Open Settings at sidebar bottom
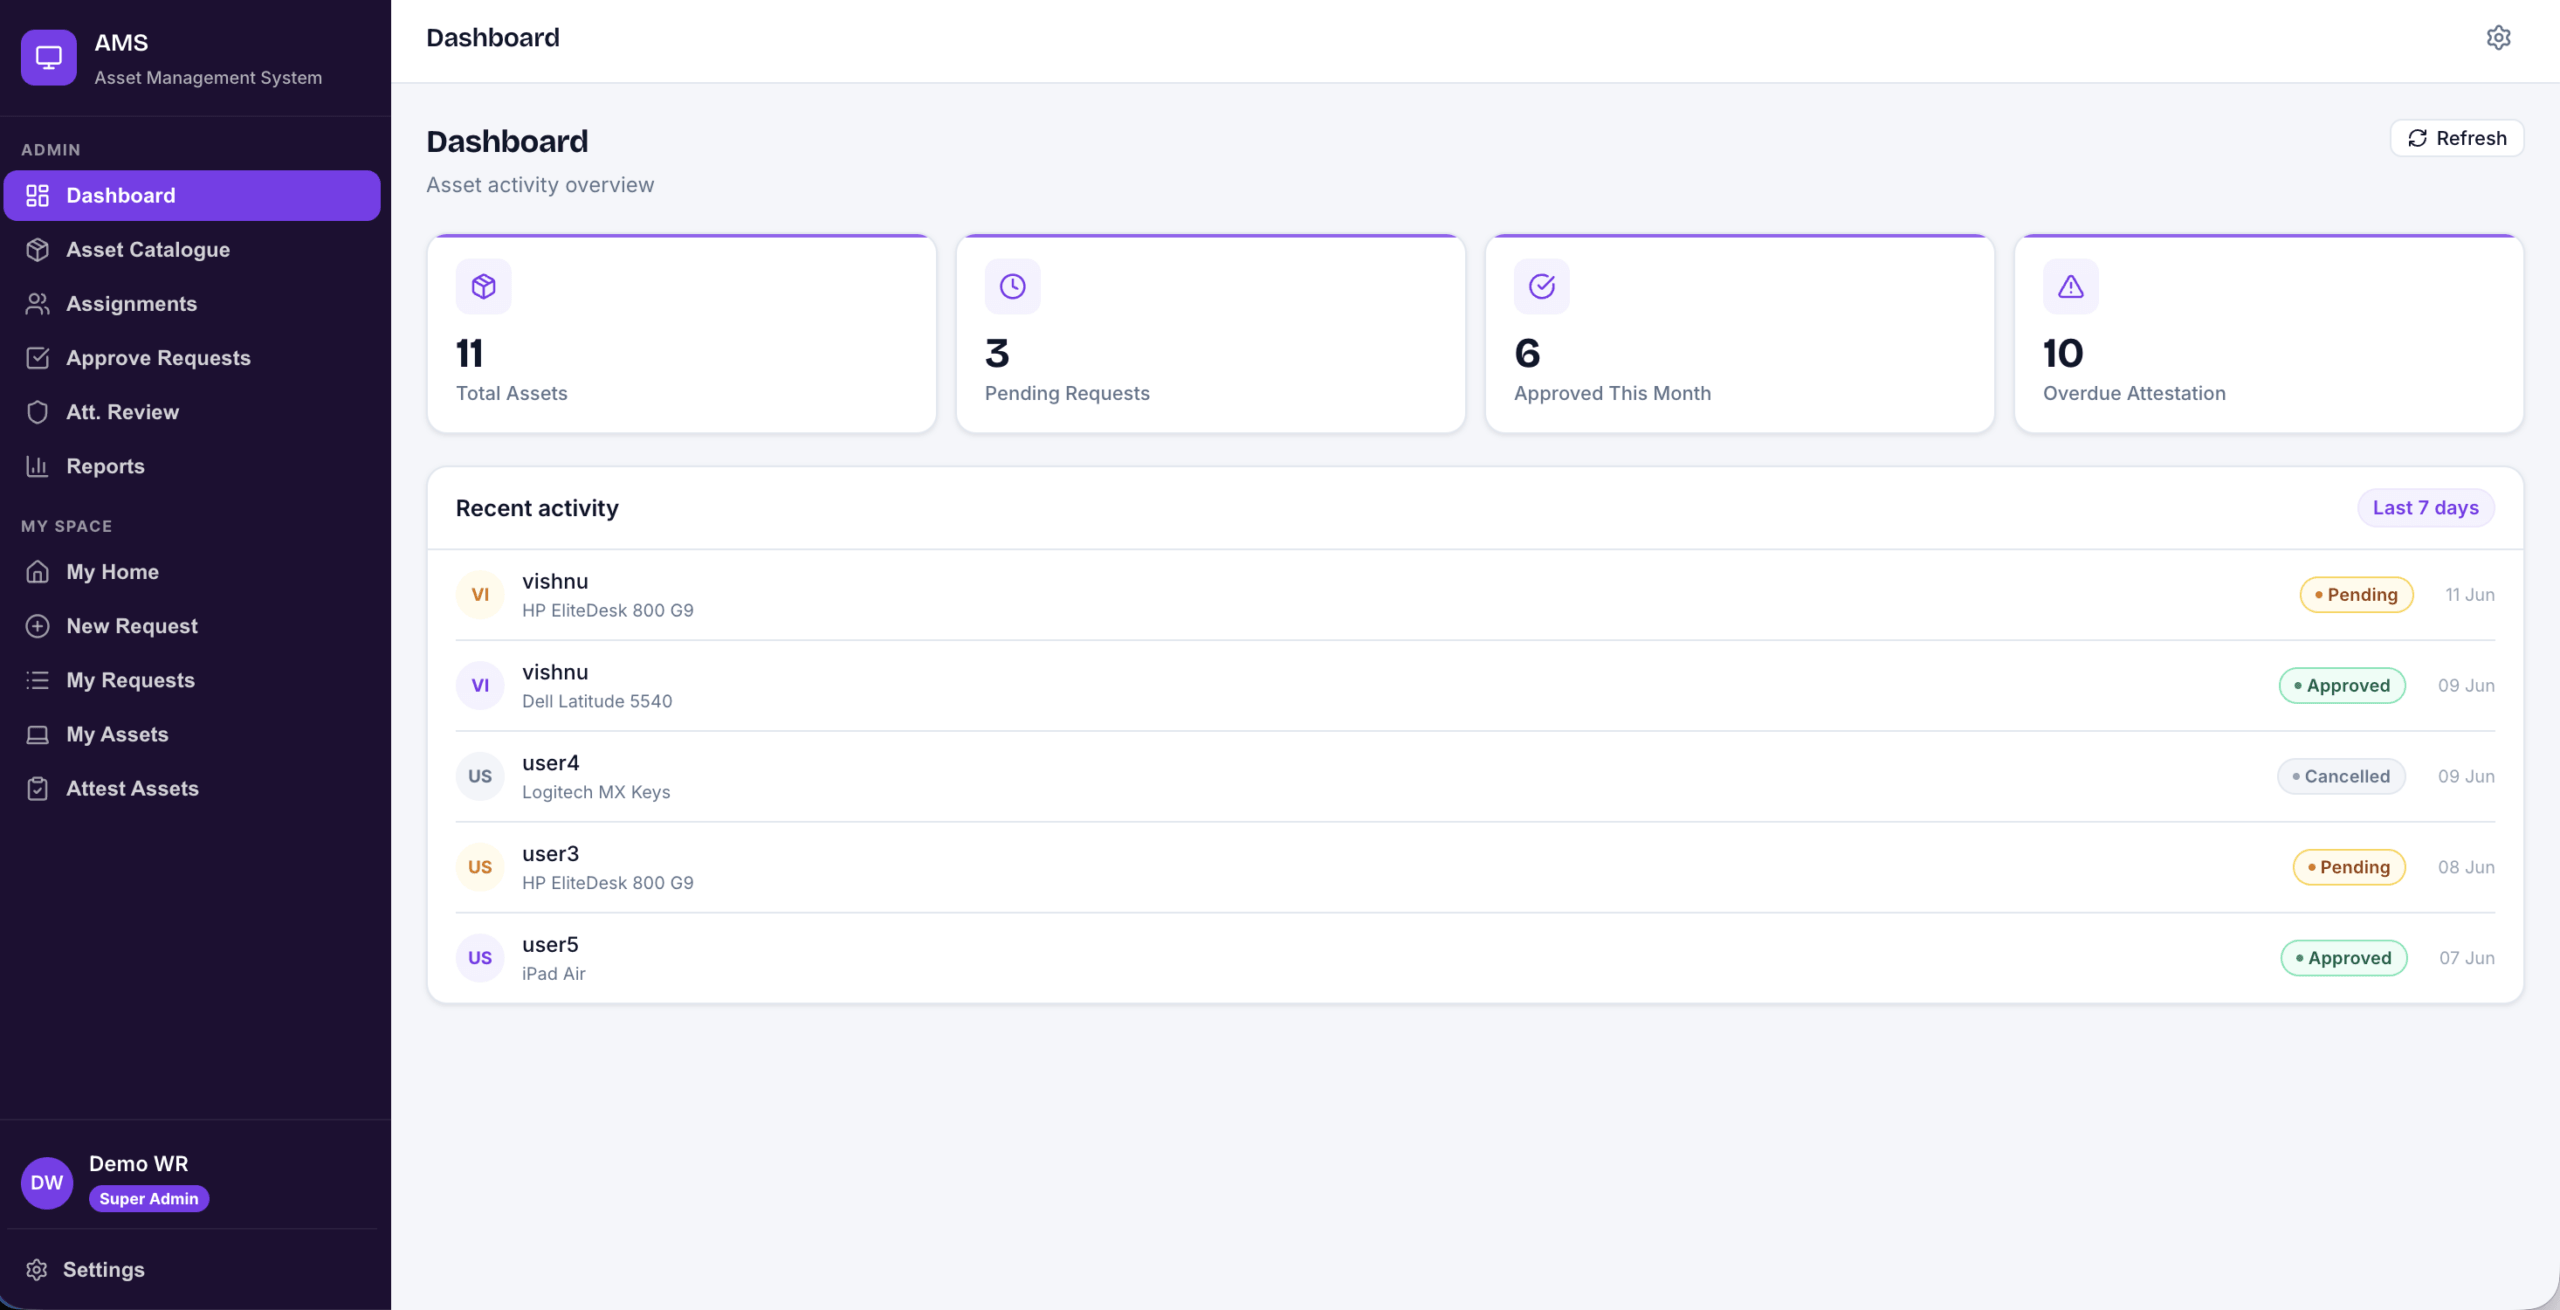This screenshot has width=2560, height=1310. pos(192,1270)
